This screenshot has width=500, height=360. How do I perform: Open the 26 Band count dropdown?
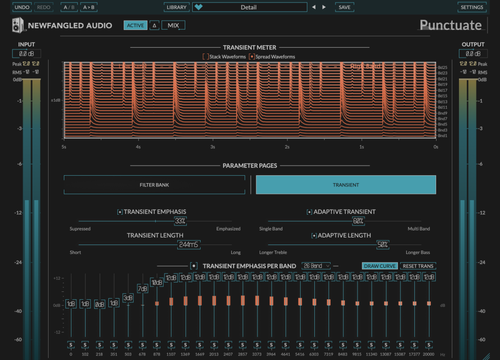pyautogui.click(x=316, y=266)
